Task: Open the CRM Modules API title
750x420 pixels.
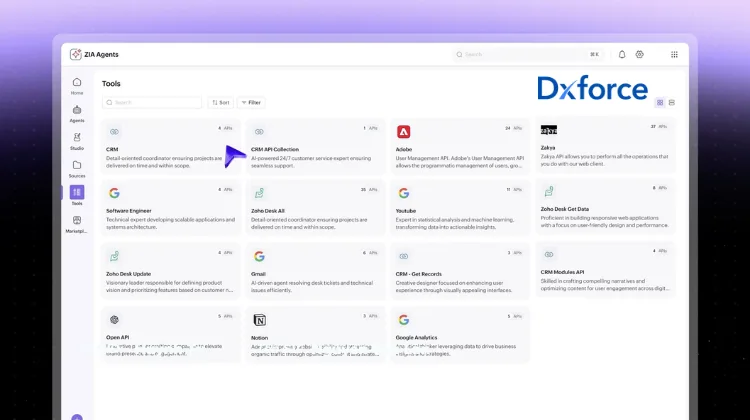Action: coord(562,272)
